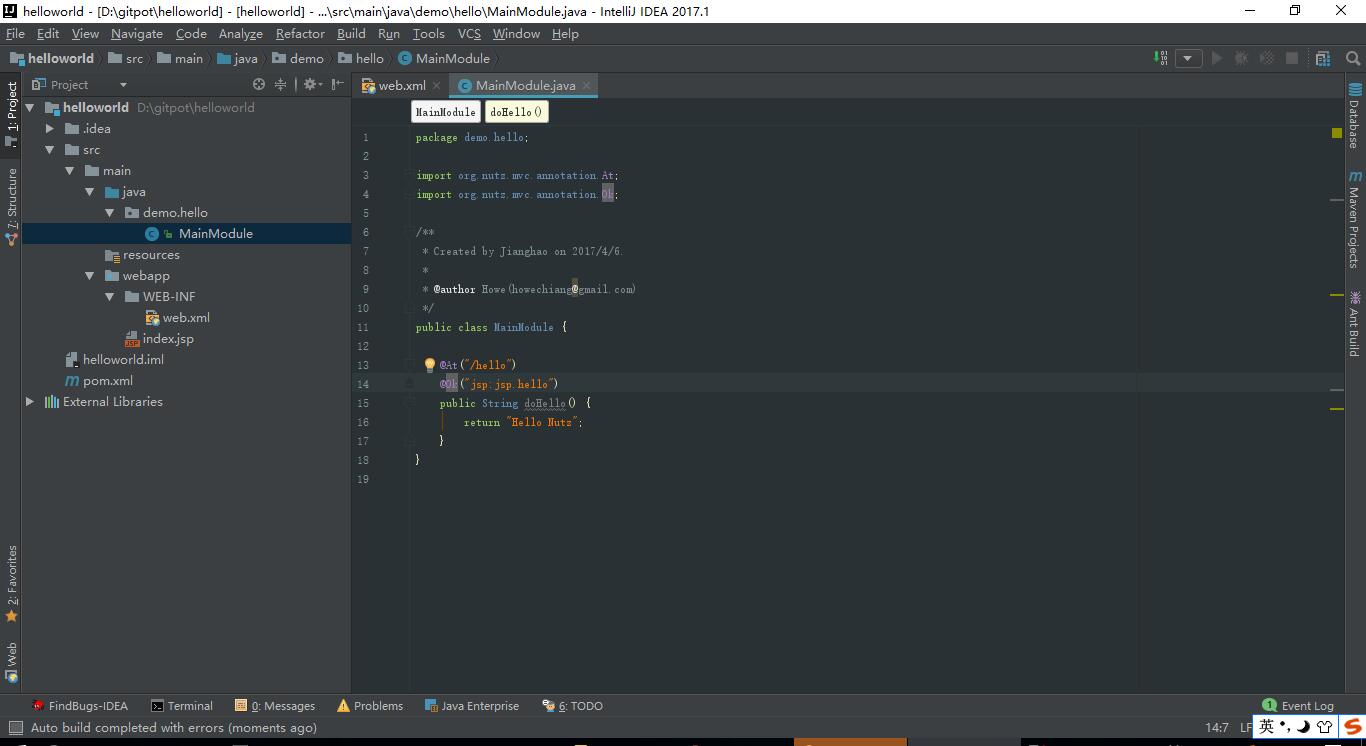Select pom.xml in the project tree
The width and height of the screenshot is (1366, 746).
(107, 381)
